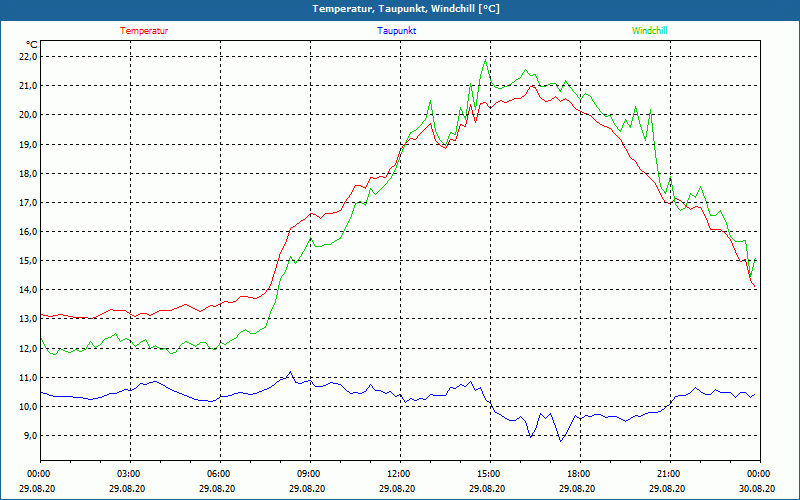Viewport: 800px width, 500px height.
Task: Click the 18:00 time axis label
Action: point(580,474)
